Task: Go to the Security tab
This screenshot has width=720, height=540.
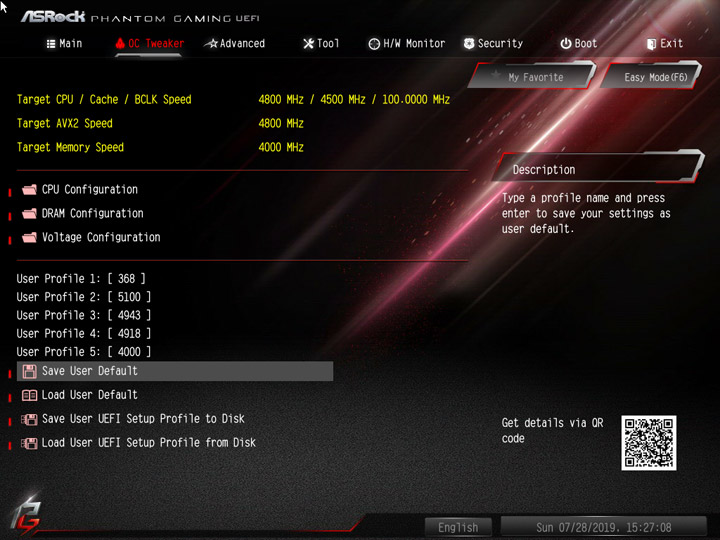Action: click(494, 44)
